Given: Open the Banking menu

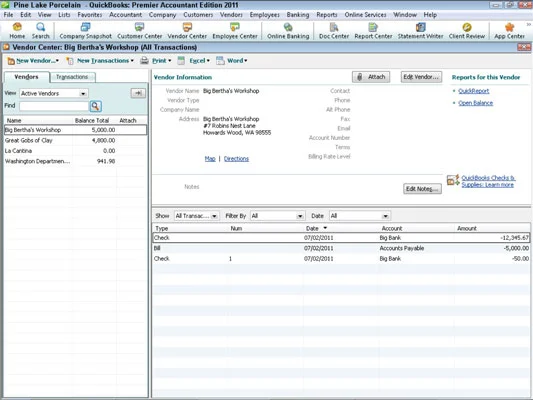Looking at the screenshot, I should click(x=298, y=15).
